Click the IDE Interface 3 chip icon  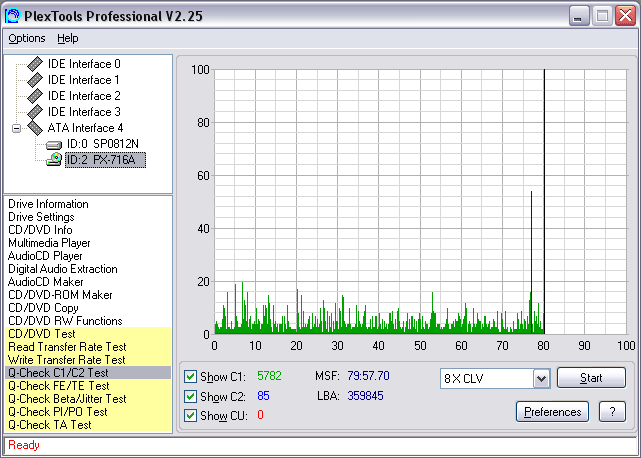pos(35,112)
